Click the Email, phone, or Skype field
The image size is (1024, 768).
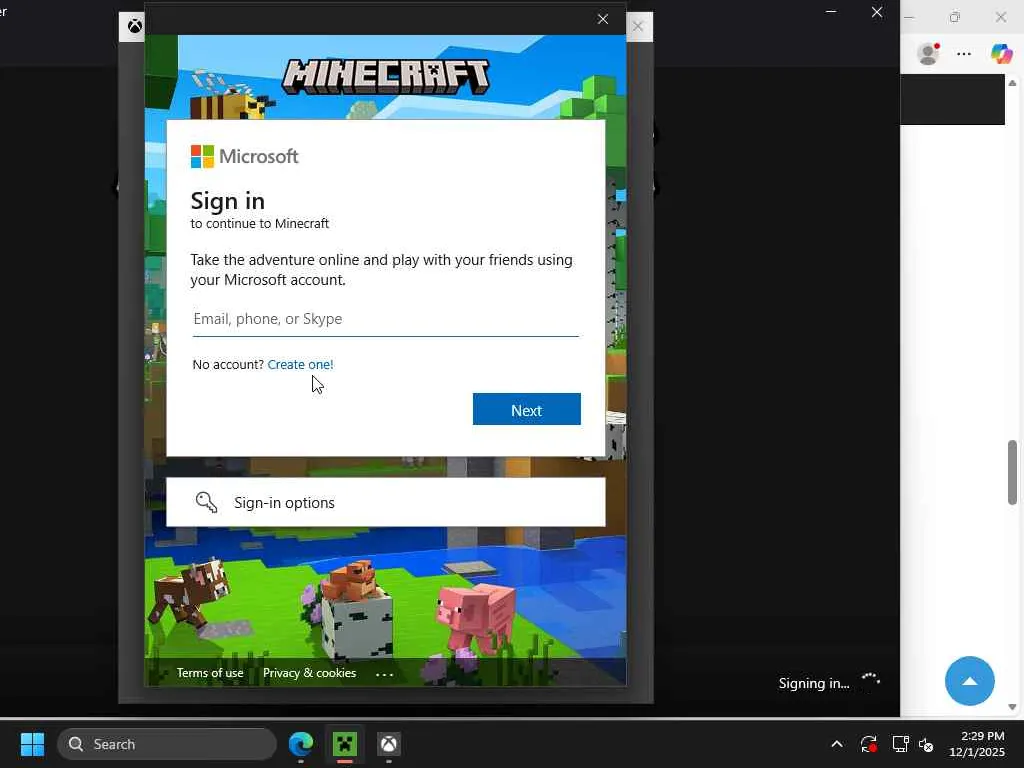click(x=385, y=319)
